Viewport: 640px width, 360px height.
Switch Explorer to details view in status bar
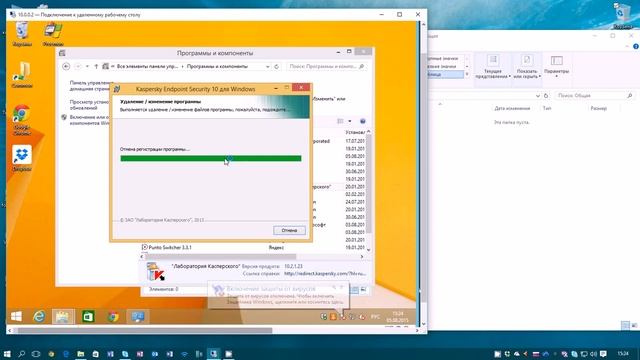(x=625, y=325)
